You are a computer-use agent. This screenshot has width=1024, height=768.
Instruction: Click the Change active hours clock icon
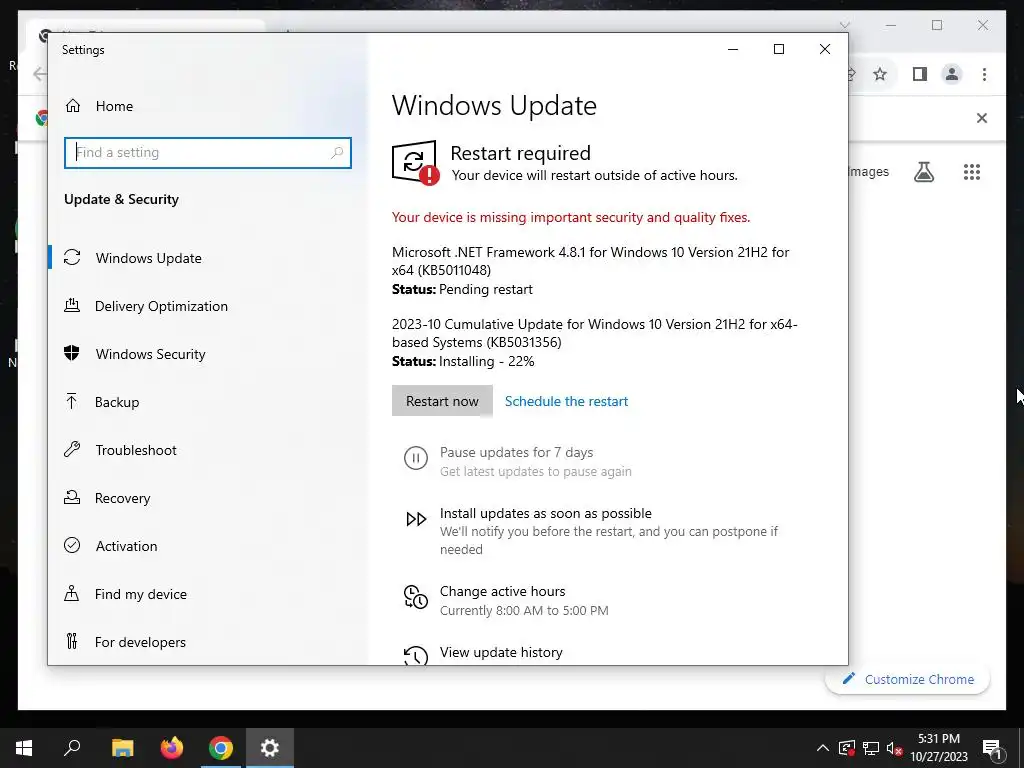click(416, 597)
